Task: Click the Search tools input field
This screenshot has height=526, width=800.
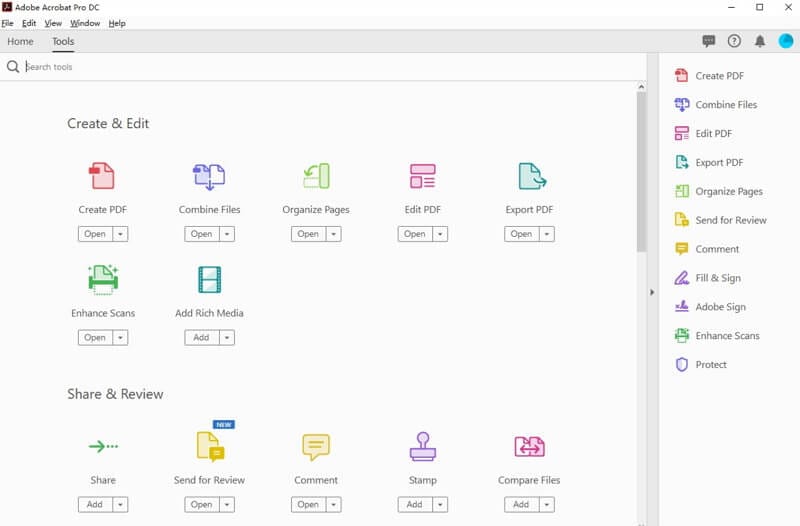Action: pos(332,67)
